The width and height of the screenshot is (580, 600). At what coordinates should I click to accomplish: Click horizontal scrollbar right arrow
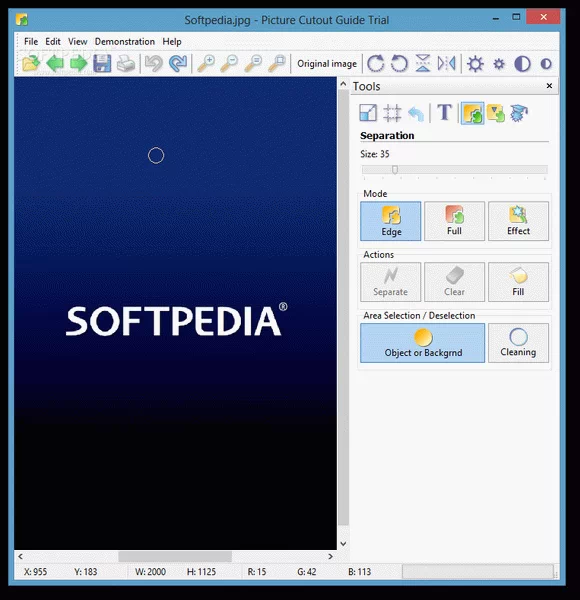click(331, 556)
